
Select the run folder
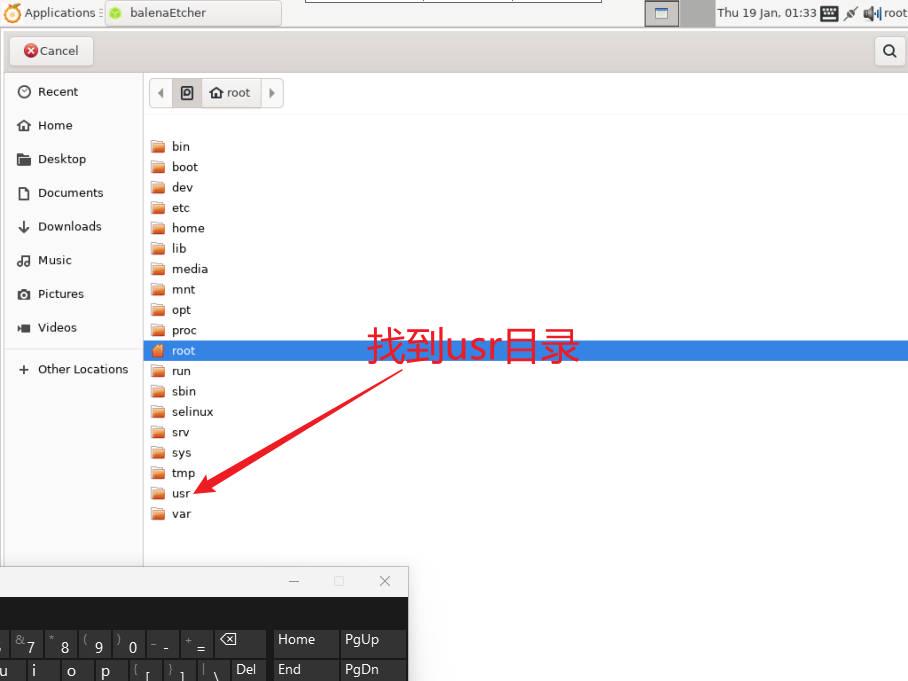[x=525, y=371]
